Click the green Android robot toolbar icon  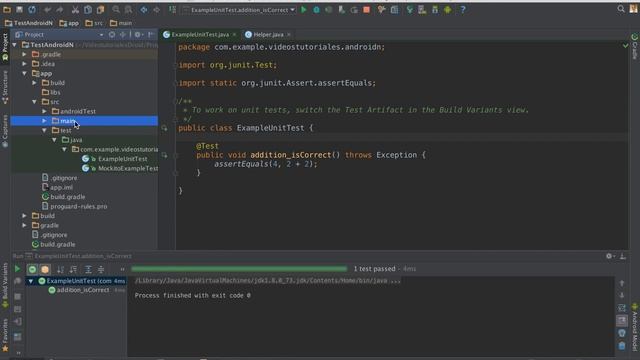point(448,9)
